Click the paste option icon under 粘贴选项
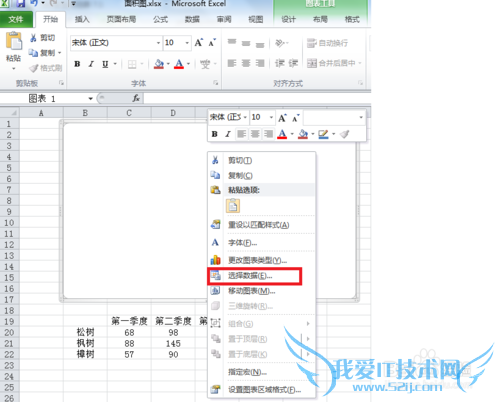This screenshot has width=500, height=402. [x=233, y=206]
